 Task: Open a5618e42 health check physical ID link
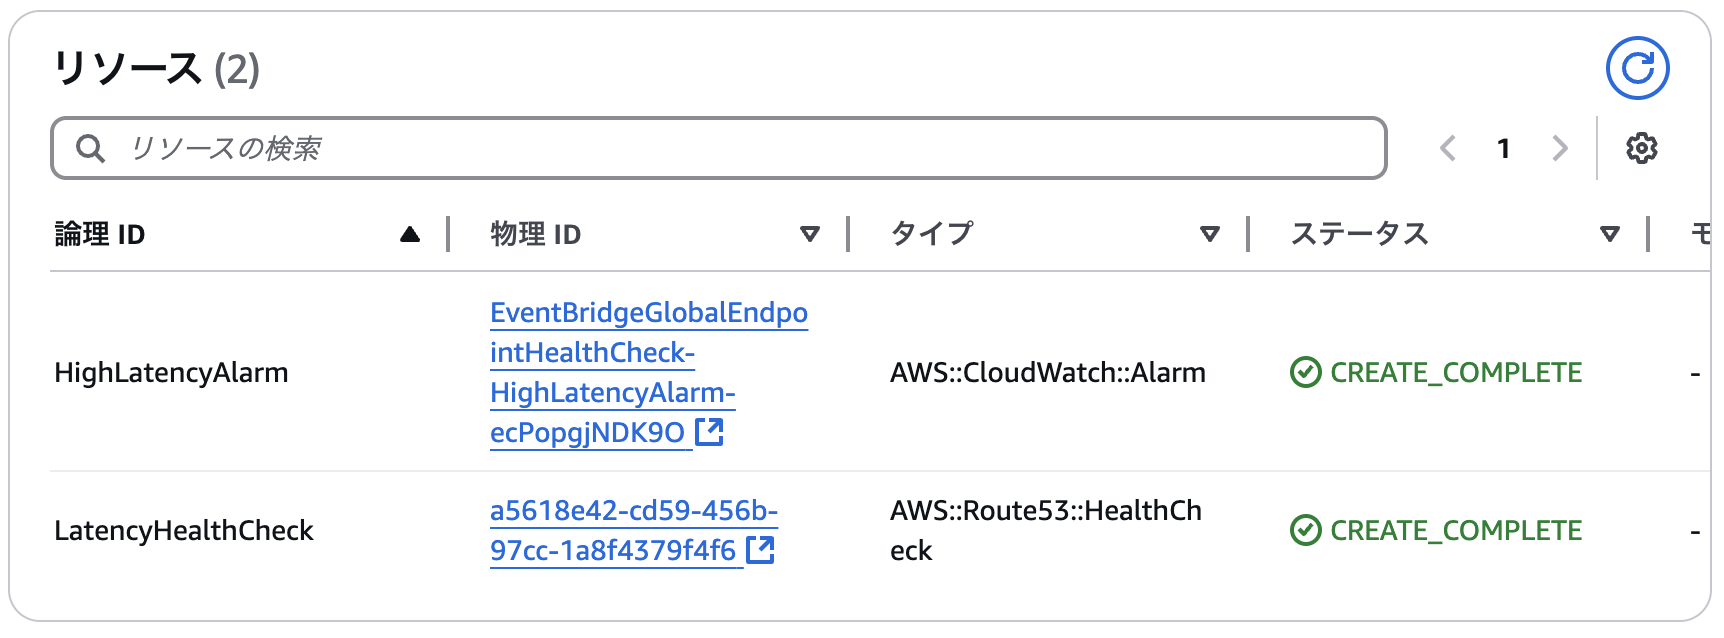(633, 511)
